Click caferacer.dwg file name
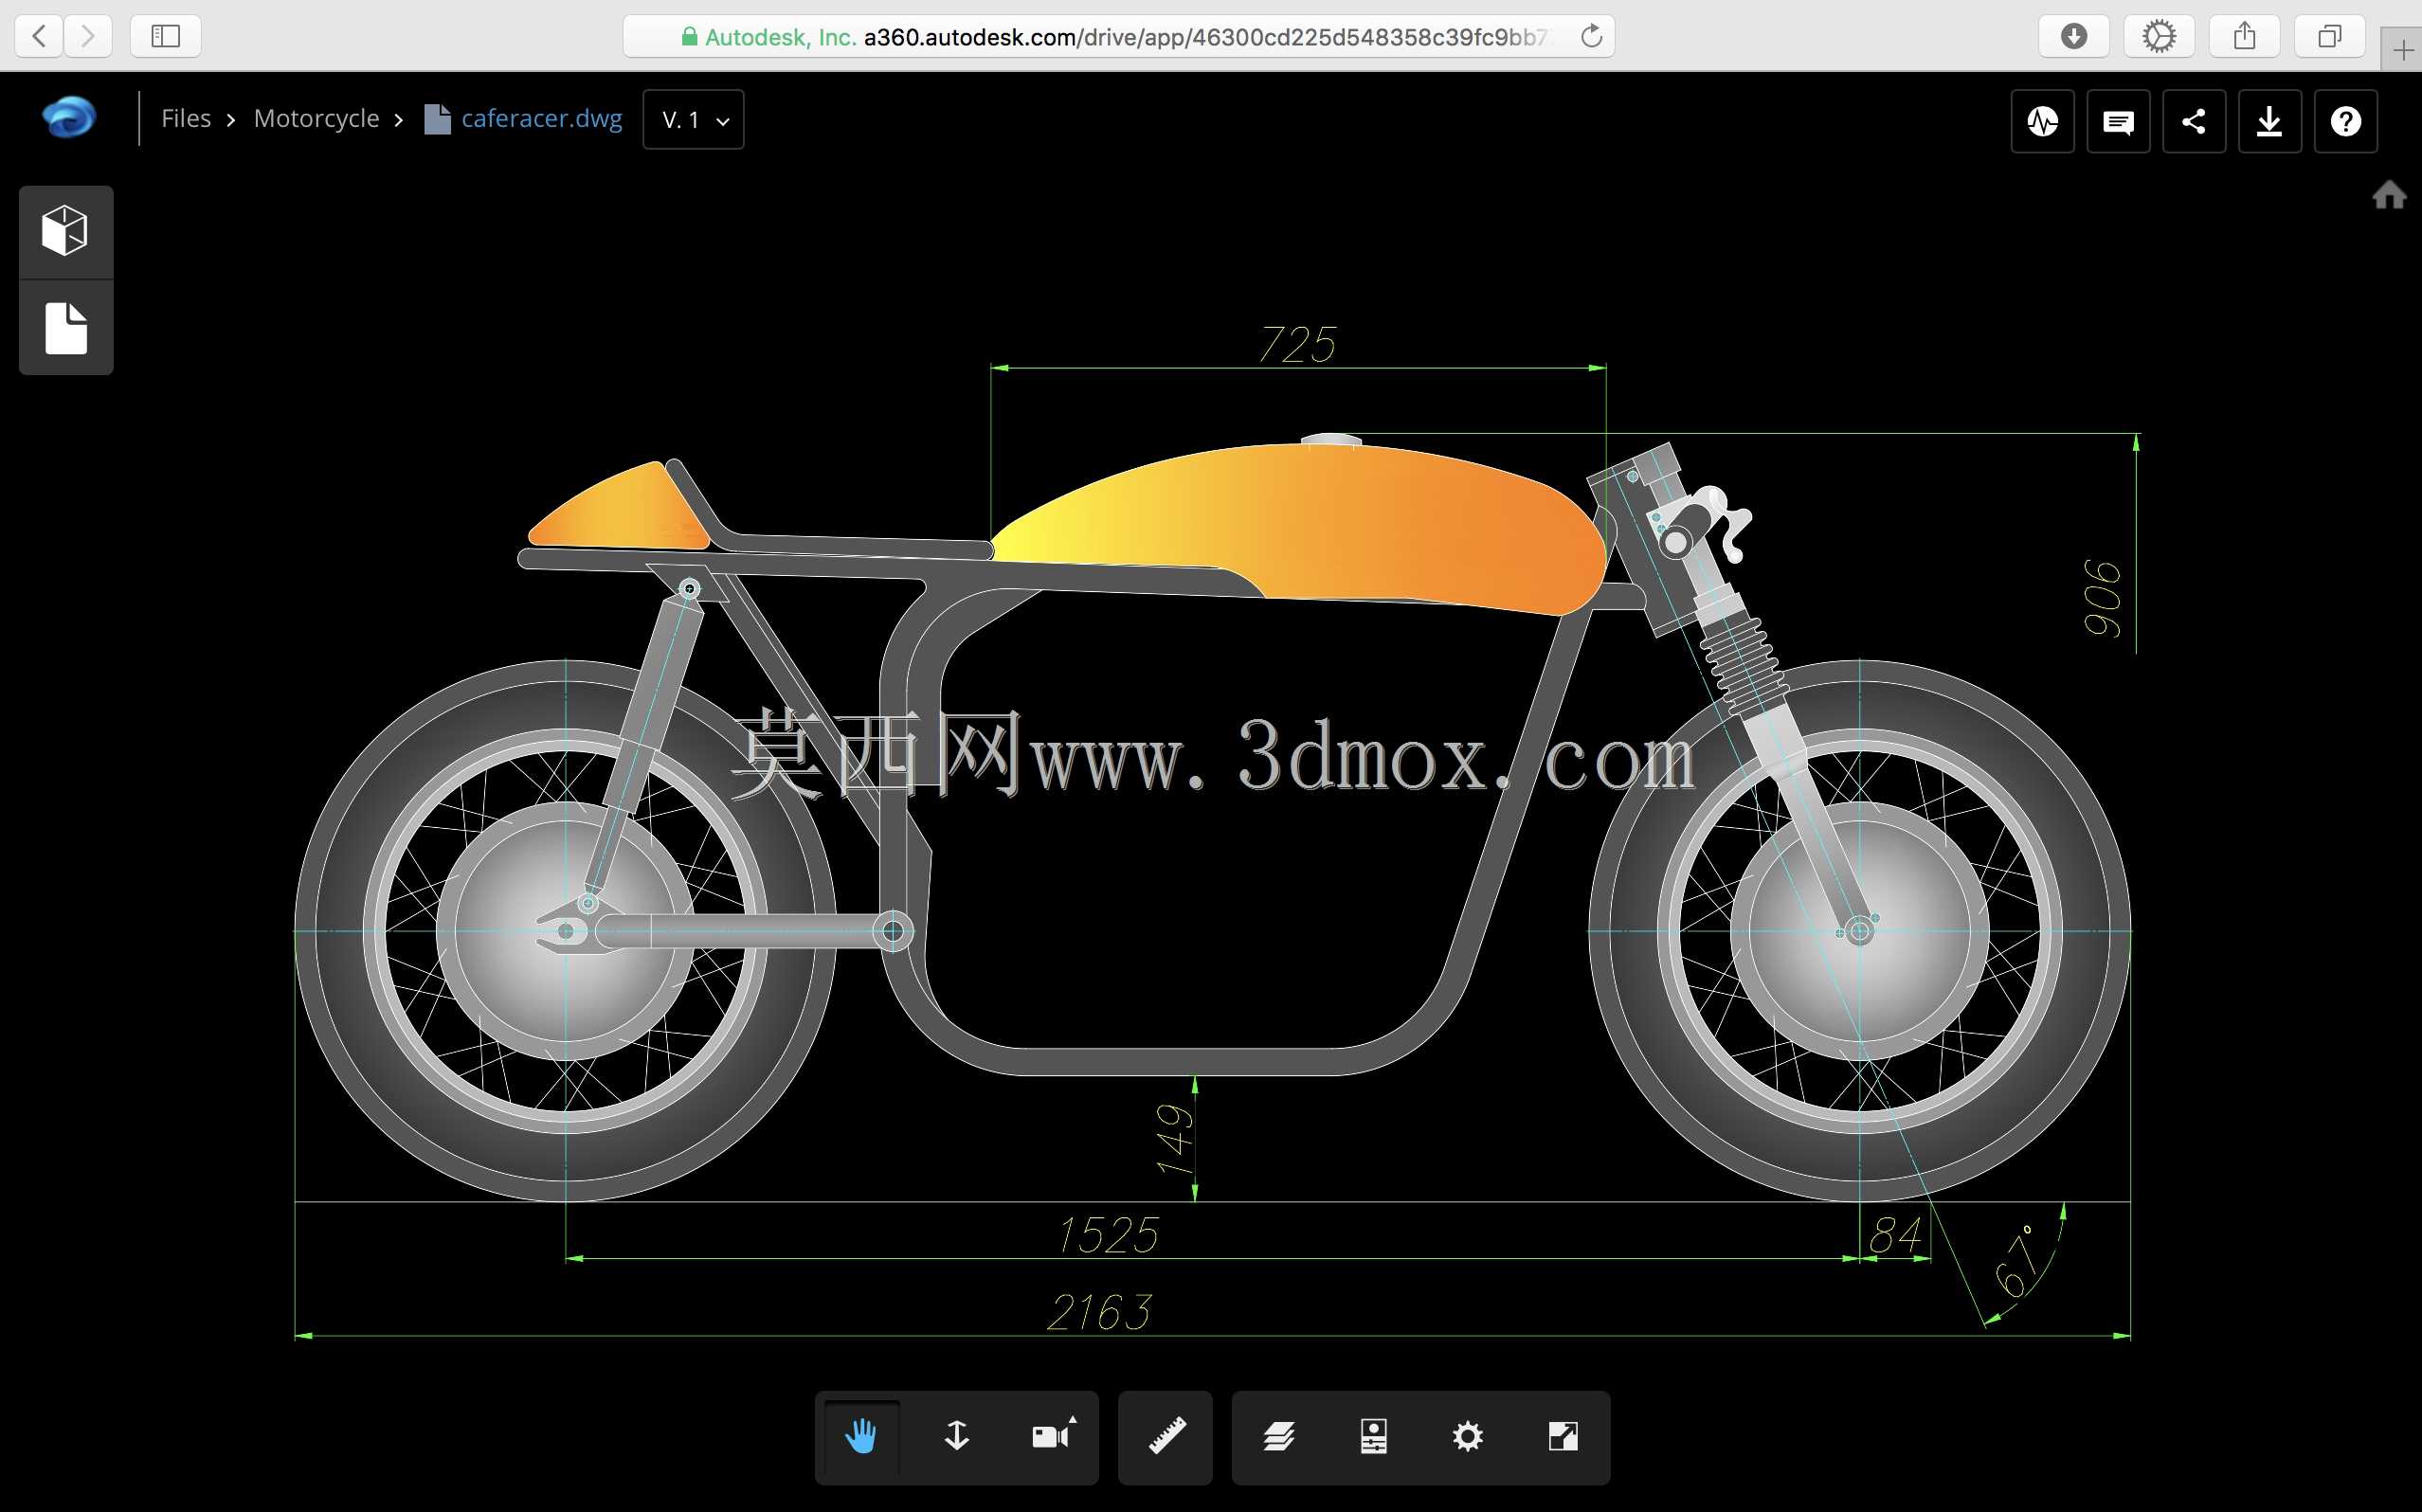 tap(541, 118)
